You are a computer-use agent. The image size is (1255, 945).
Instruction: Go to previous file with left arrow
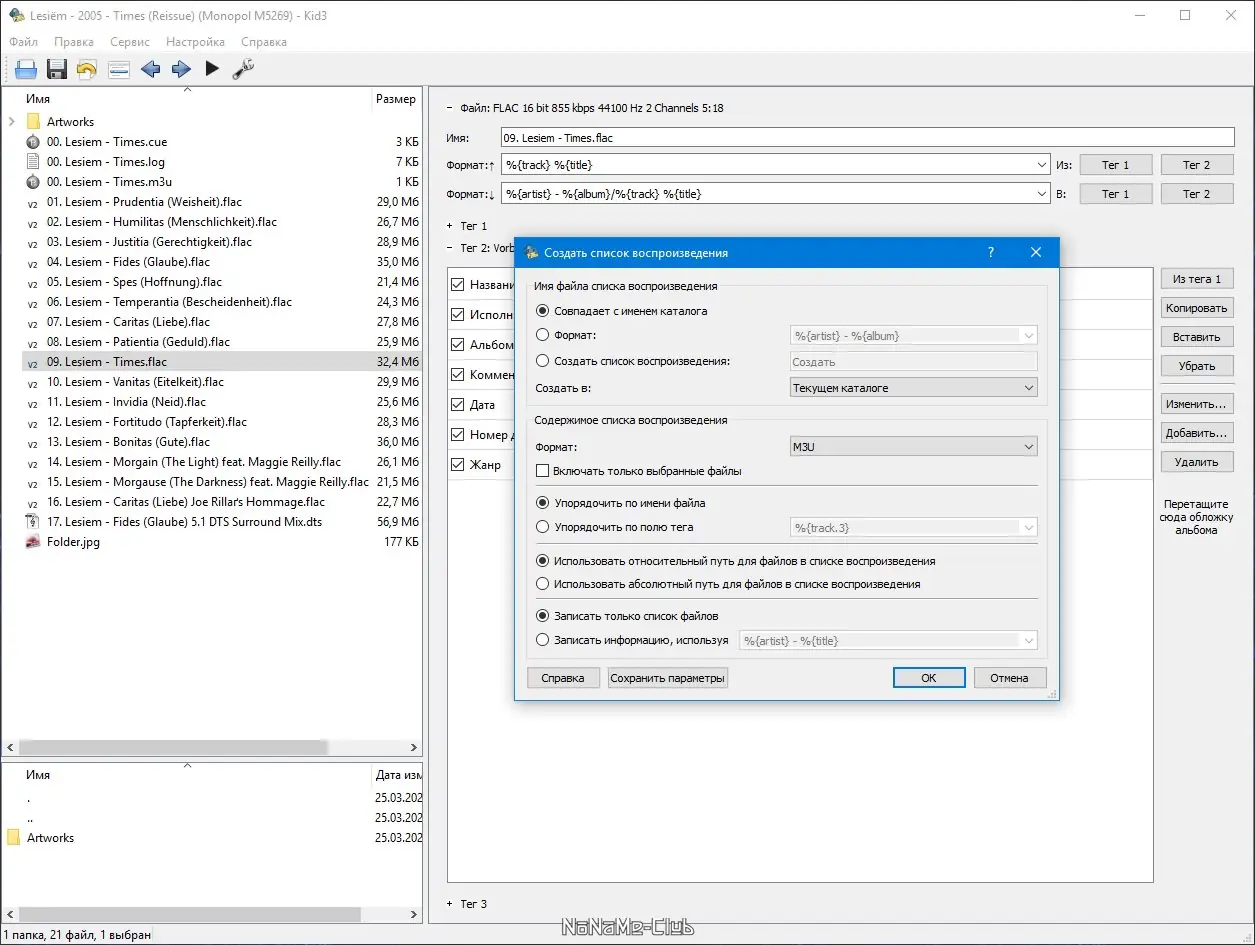pyautogui.click(x=150, y=69)
